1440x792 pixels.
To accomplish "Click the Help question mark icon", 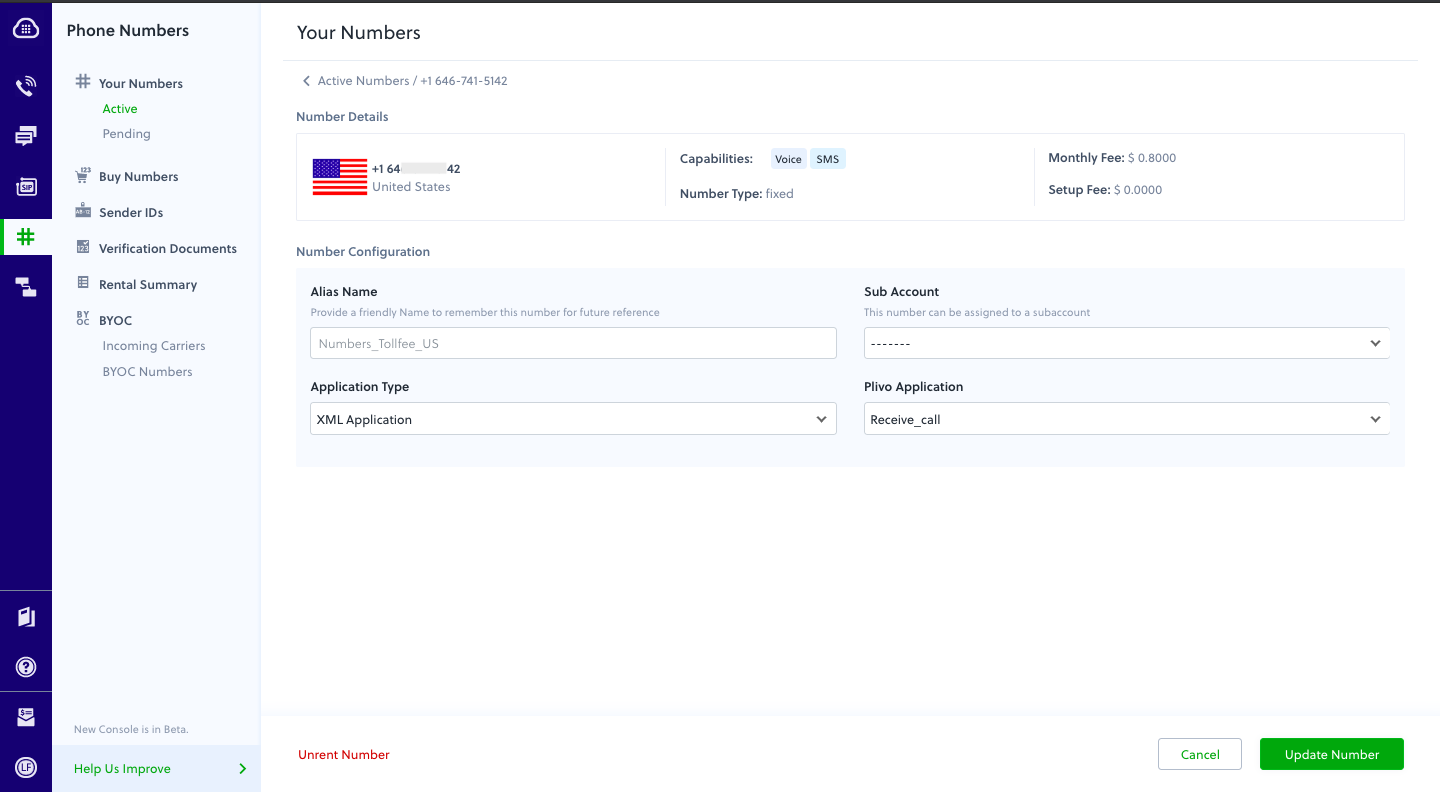I will tap(25, 667).
